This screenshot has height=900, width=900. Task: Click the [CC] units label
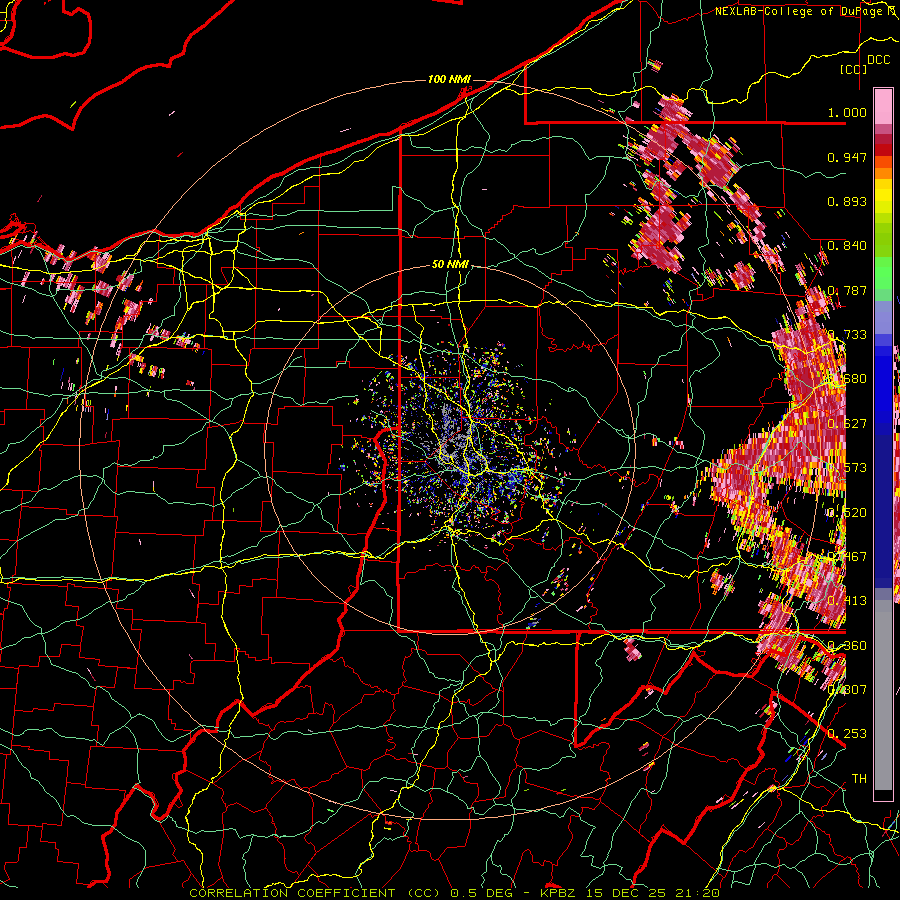853,69
